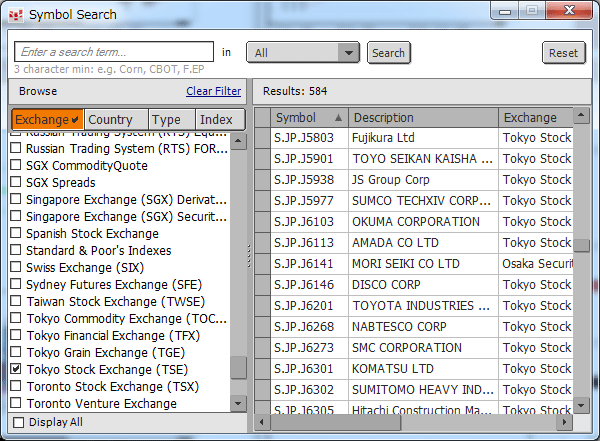Click the S.JP.J6201 symbol cell
Viewport: 600px width, 441px height.
pyautogui.click(x=309, y=306)
